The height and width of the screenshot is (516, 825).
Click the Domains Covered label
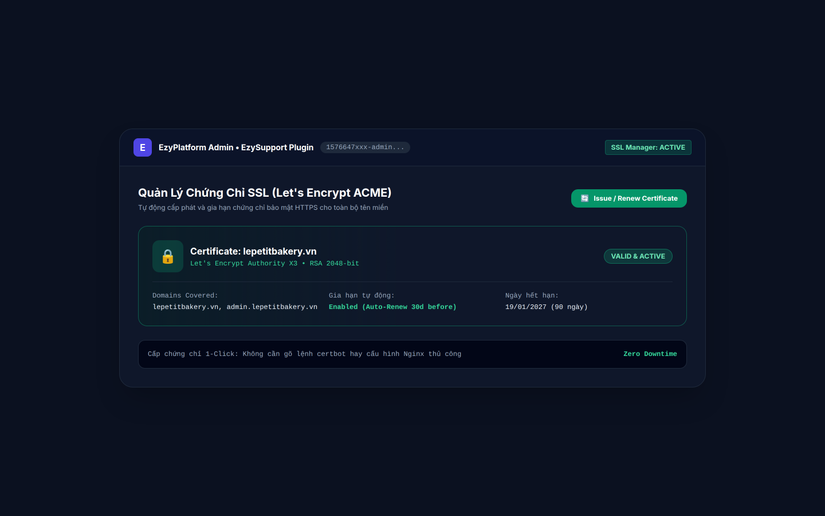185,296
